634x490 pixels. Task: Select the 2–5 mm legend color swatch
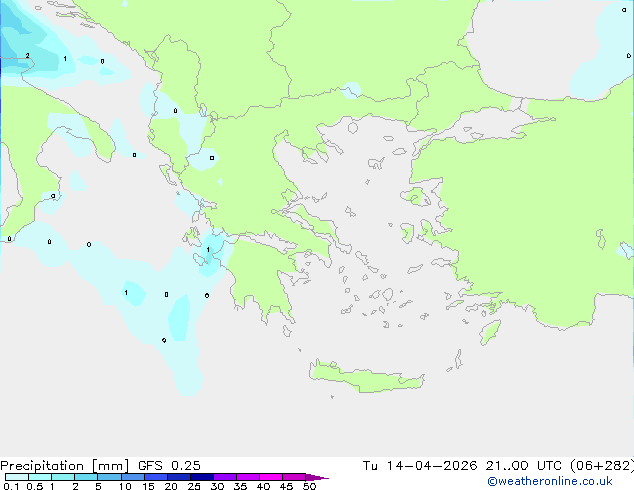[86, 477]
